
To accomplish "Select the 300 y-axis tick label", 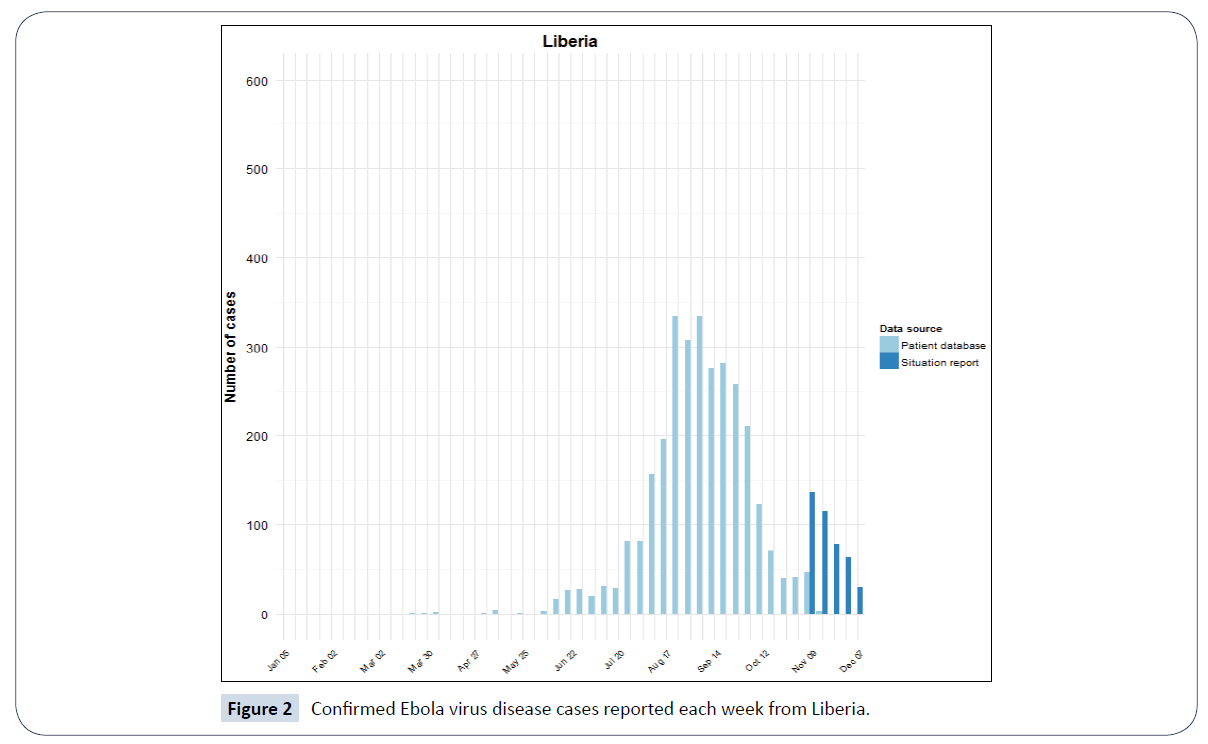I will click(x=257, y=348).
